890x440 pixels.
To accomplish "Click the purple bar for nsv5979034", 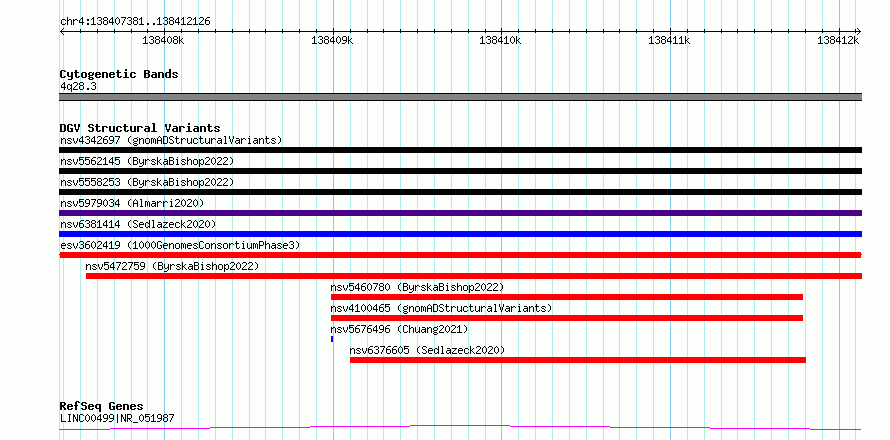I will coord(460,213).
